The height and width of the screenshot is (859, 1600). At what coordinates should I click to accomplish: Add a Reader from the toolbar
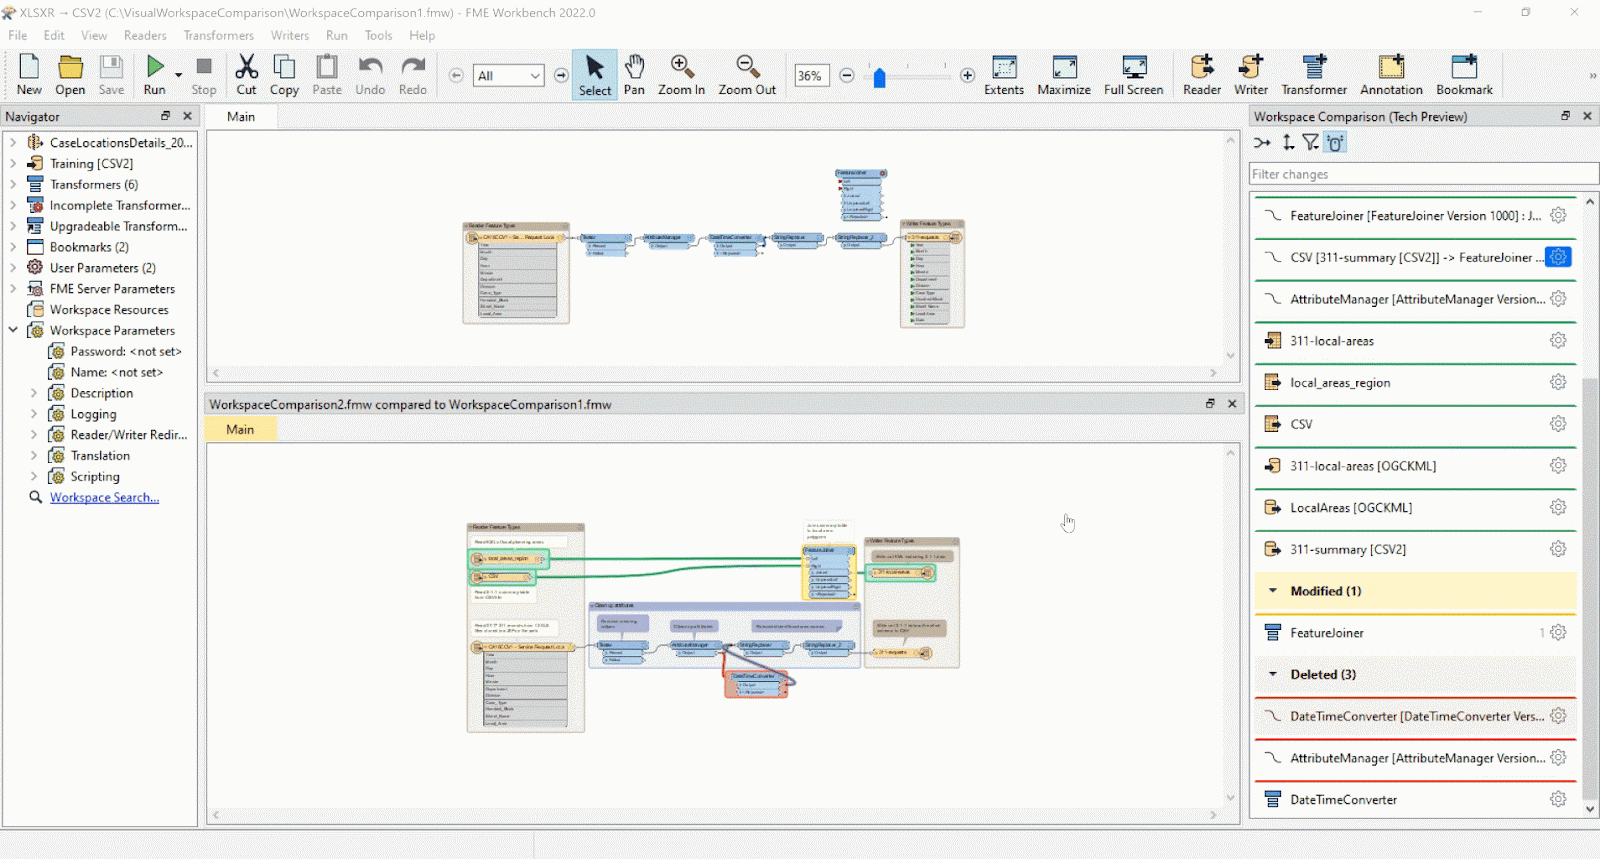point(1201,67)
